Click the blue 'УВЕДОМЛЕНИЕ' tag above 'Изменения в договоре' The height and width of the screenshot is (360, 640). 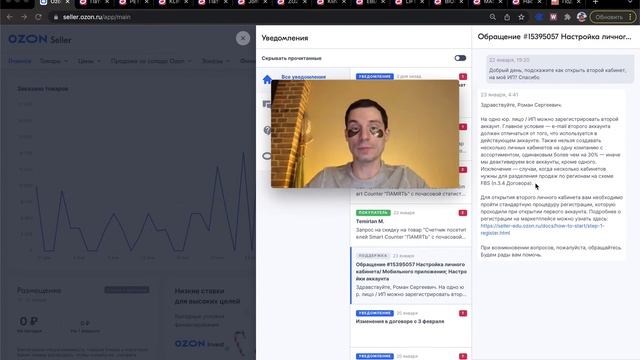(x=374, y=313)
